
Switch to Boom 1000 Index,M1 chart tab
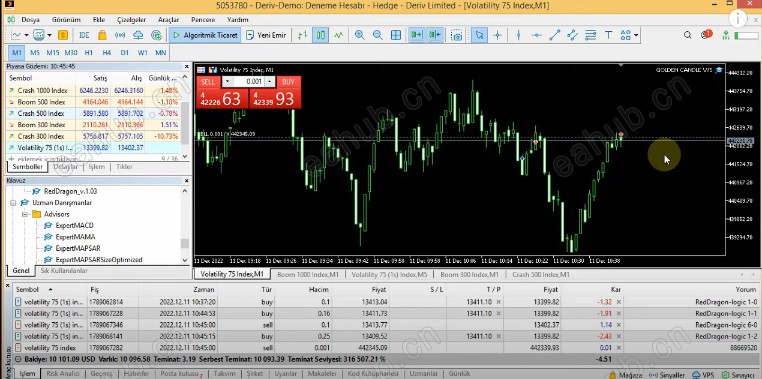(308, 275)
